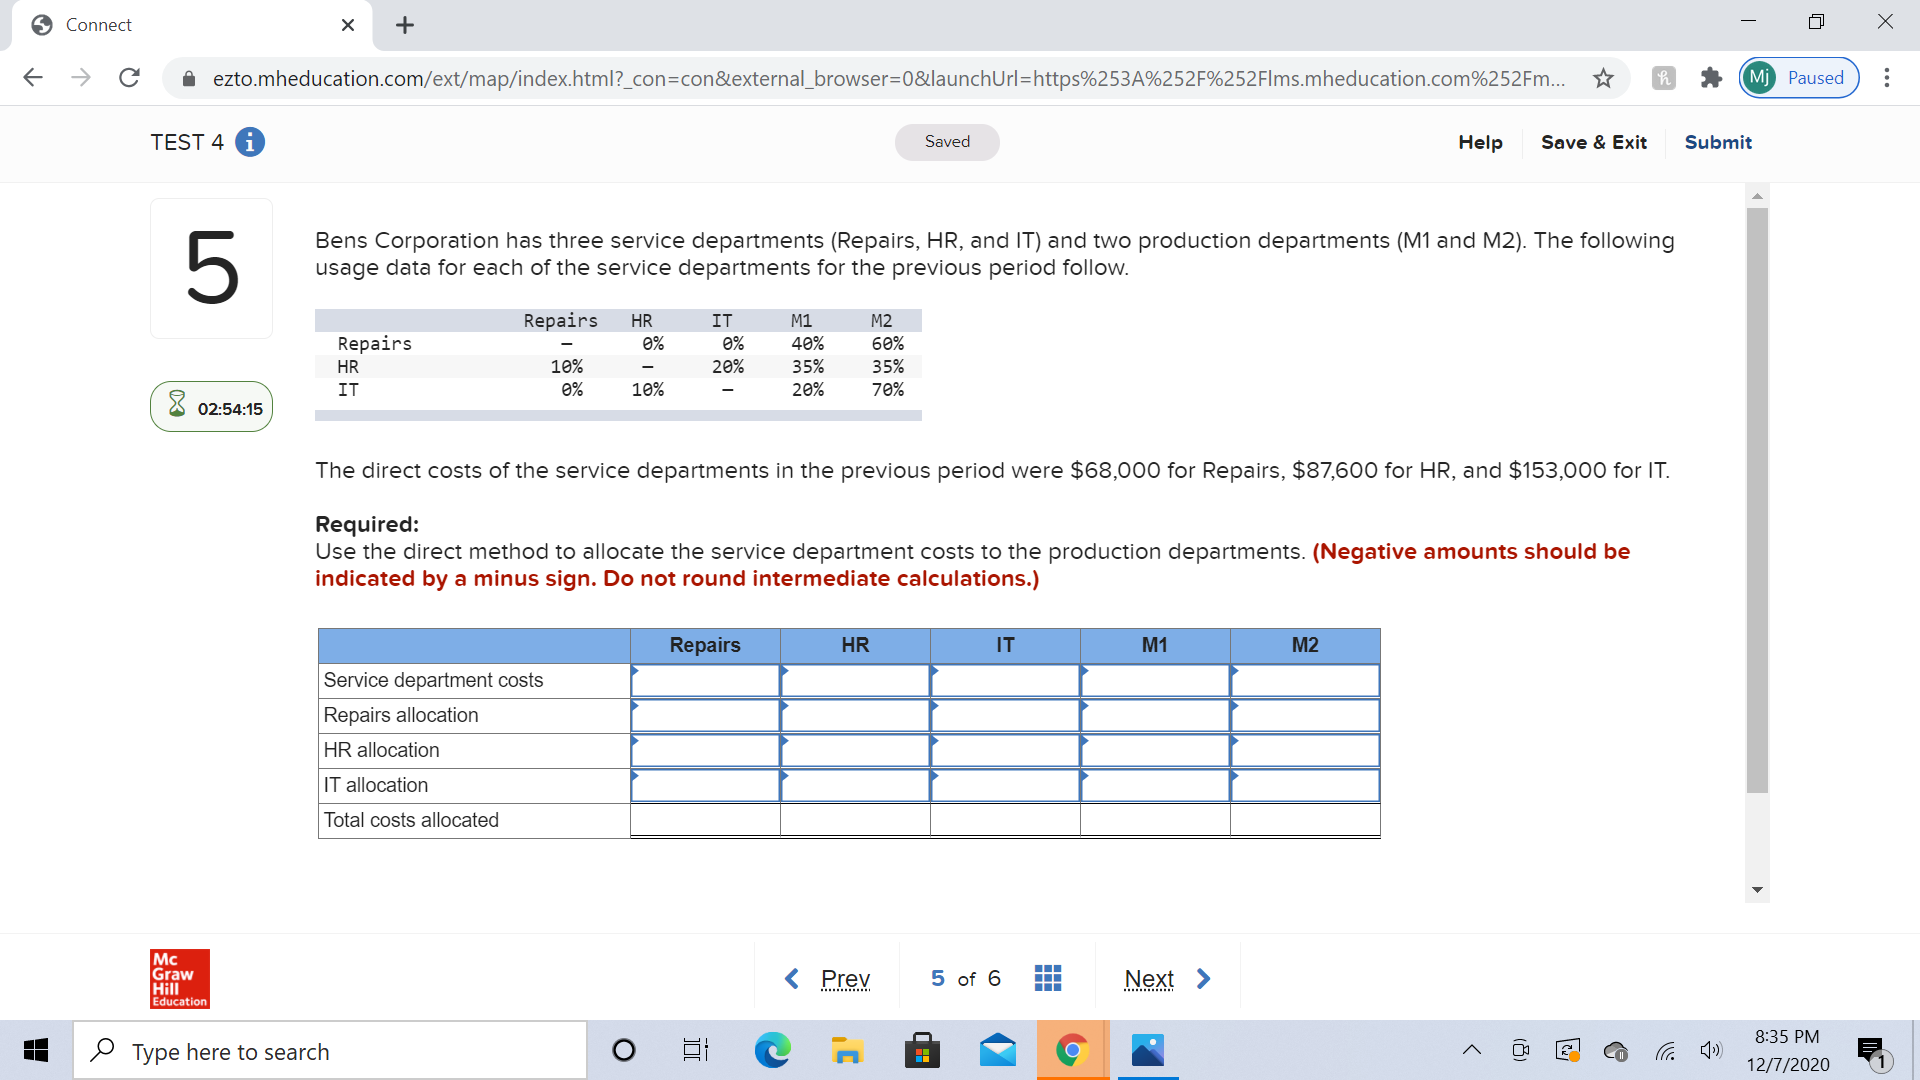The height and width of the screenshot is (1080, 1920).
Task: Click the TEST 4 info icon
Action: coord(250,142)
